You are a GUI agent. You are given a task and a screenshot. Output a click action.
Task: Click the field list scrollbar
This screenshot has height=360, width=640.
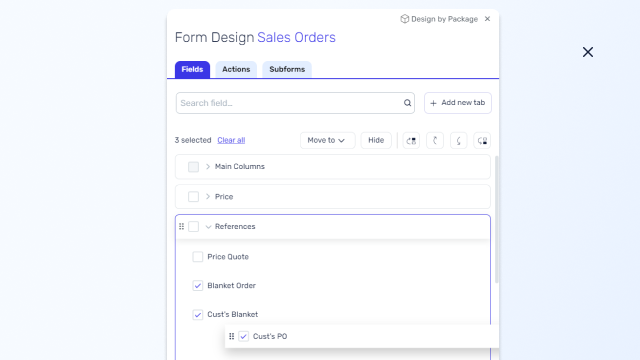[496, 220]
